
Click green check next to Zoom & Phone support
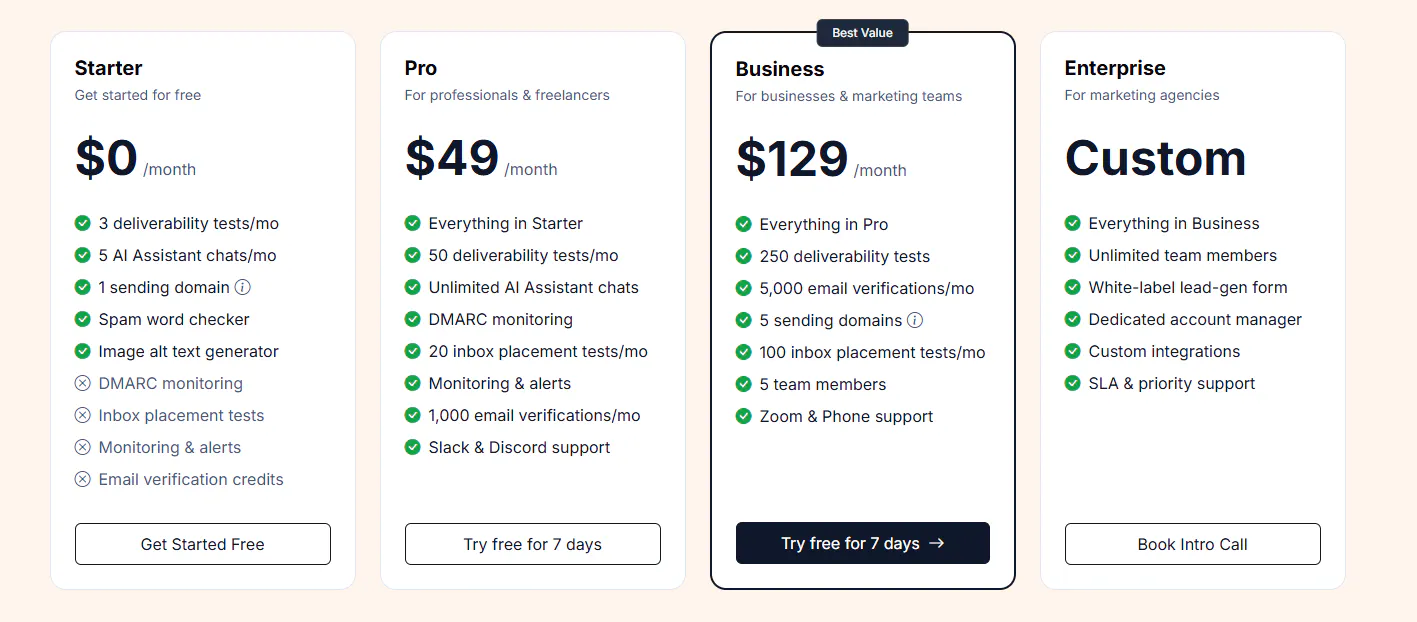pos(743,416)
